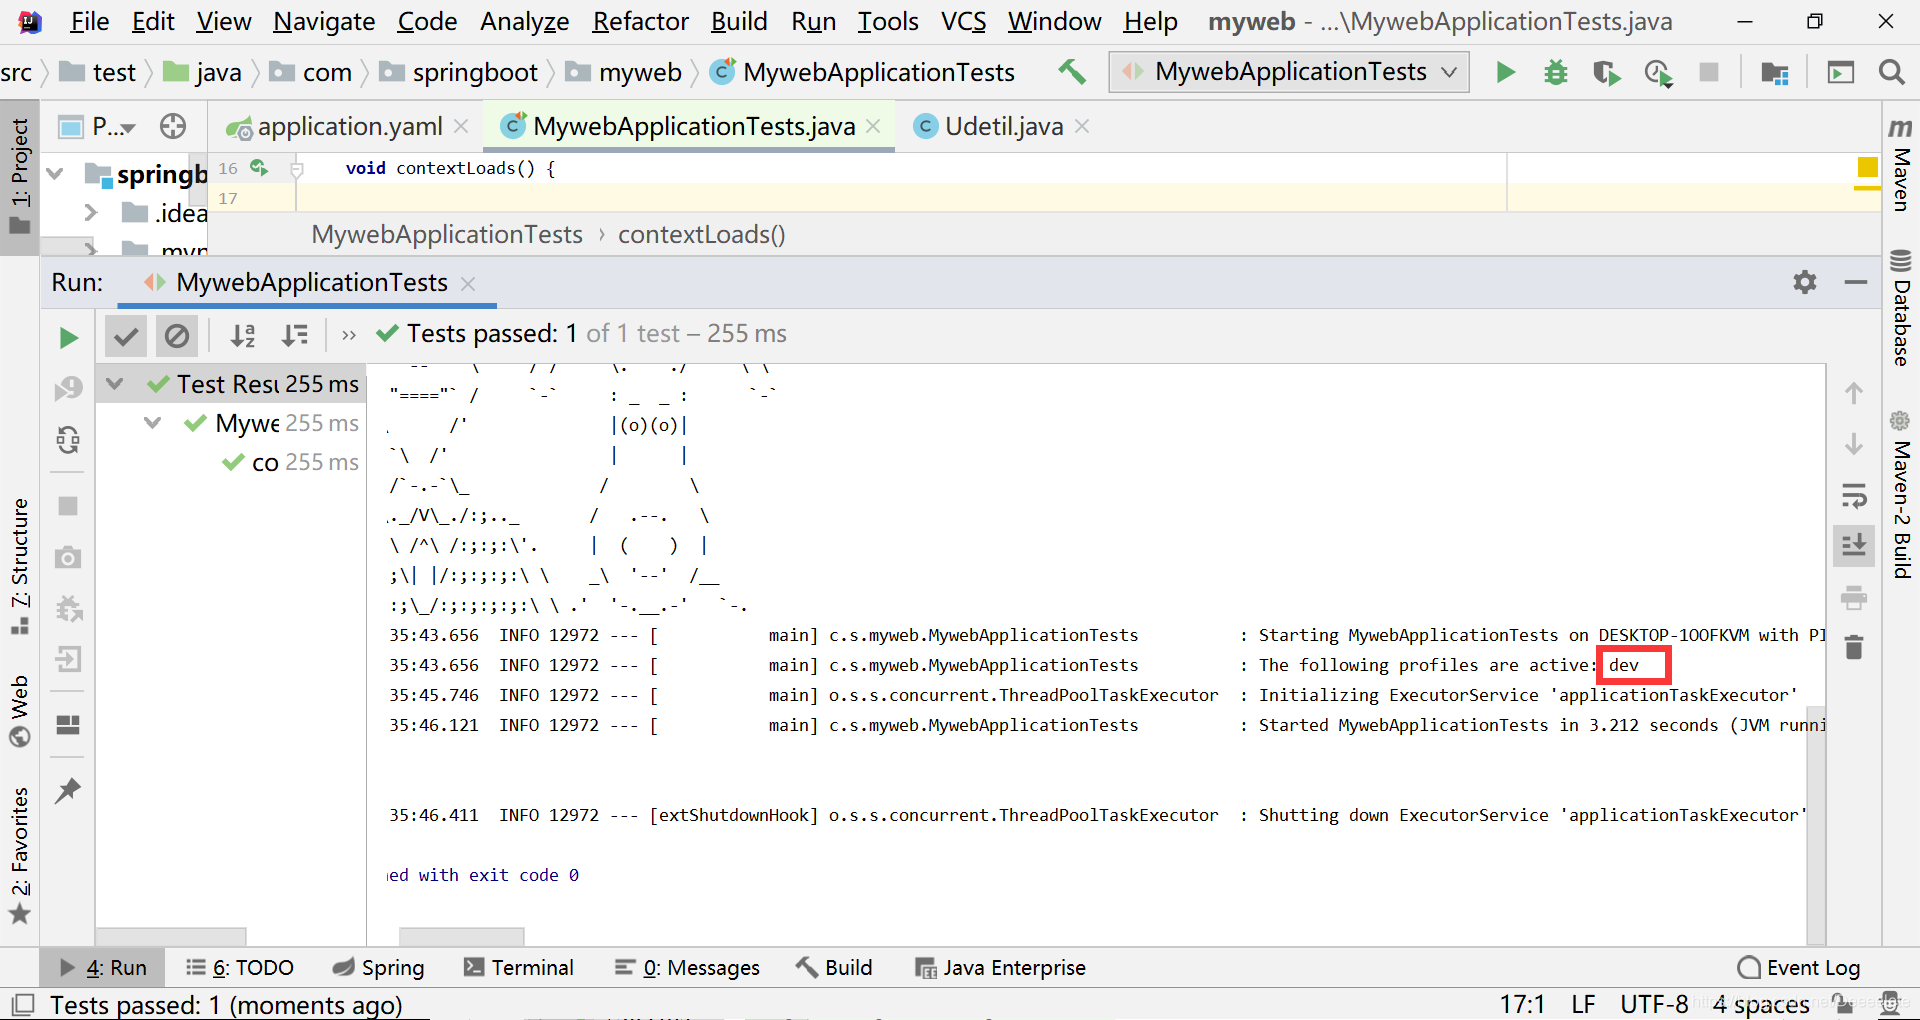The image size is (1920, 1020).
Task: Click Down the Stack Trace arrow
Action: coord(1854,443)
